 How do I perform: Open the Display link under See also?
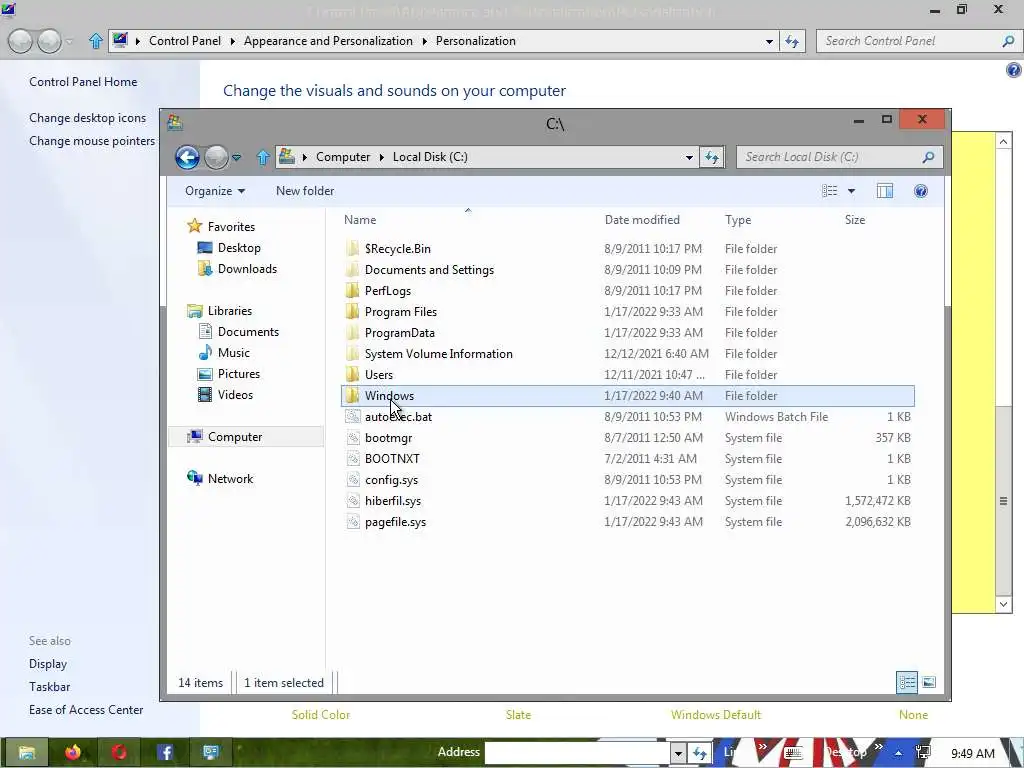[x=48, y=664]
